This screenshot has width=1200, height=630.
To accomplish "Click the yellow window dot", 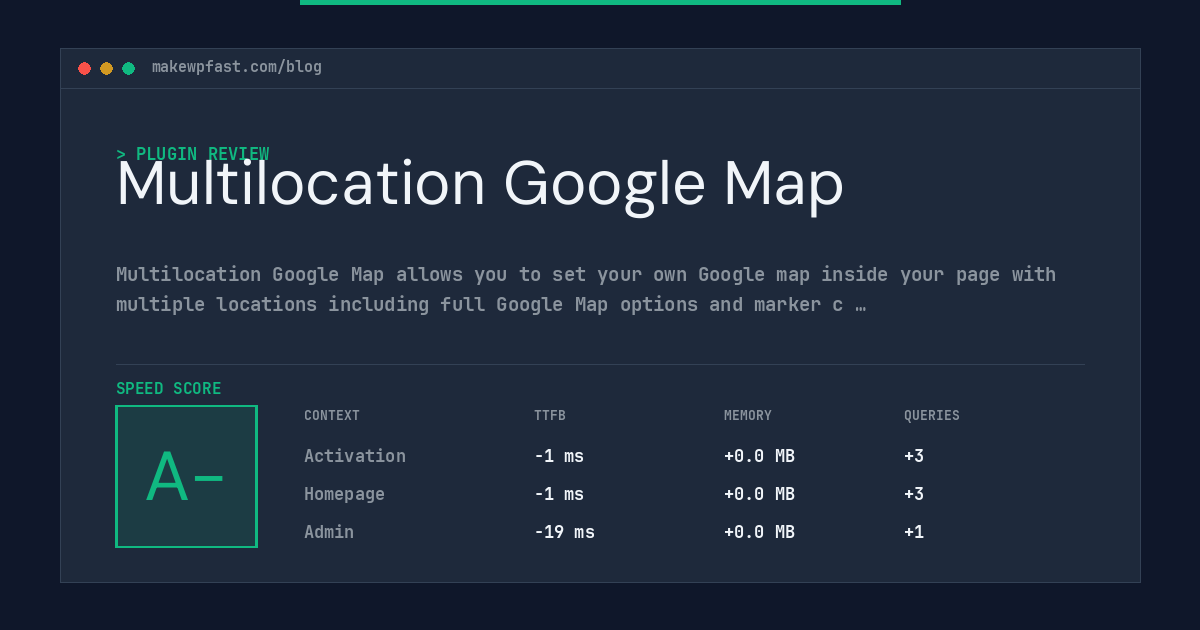I will pos(106,68).
